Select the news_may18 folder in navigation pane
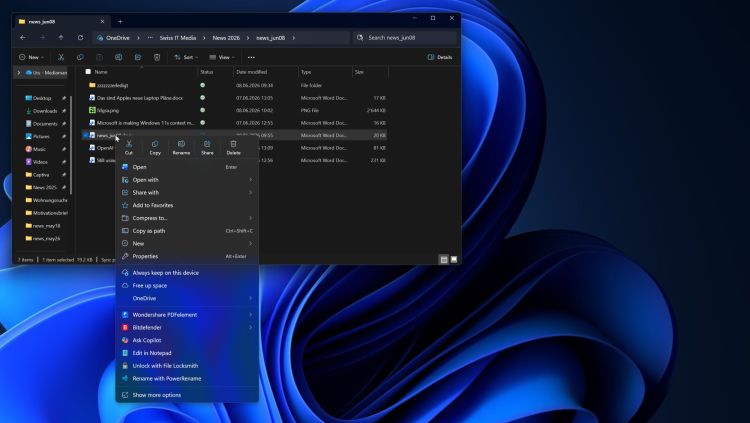This screenshot has height=423, width=750. (x=43, y=226)
